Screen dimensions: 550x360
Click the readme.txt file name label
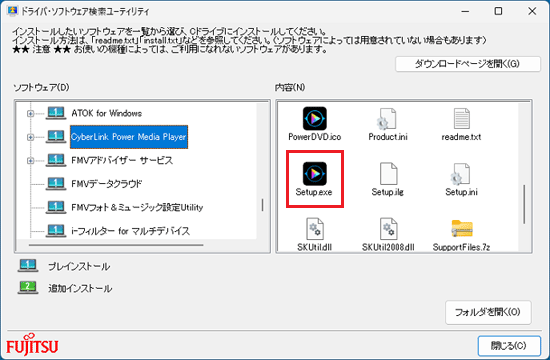pyautogui.click(x=461, y=137)
